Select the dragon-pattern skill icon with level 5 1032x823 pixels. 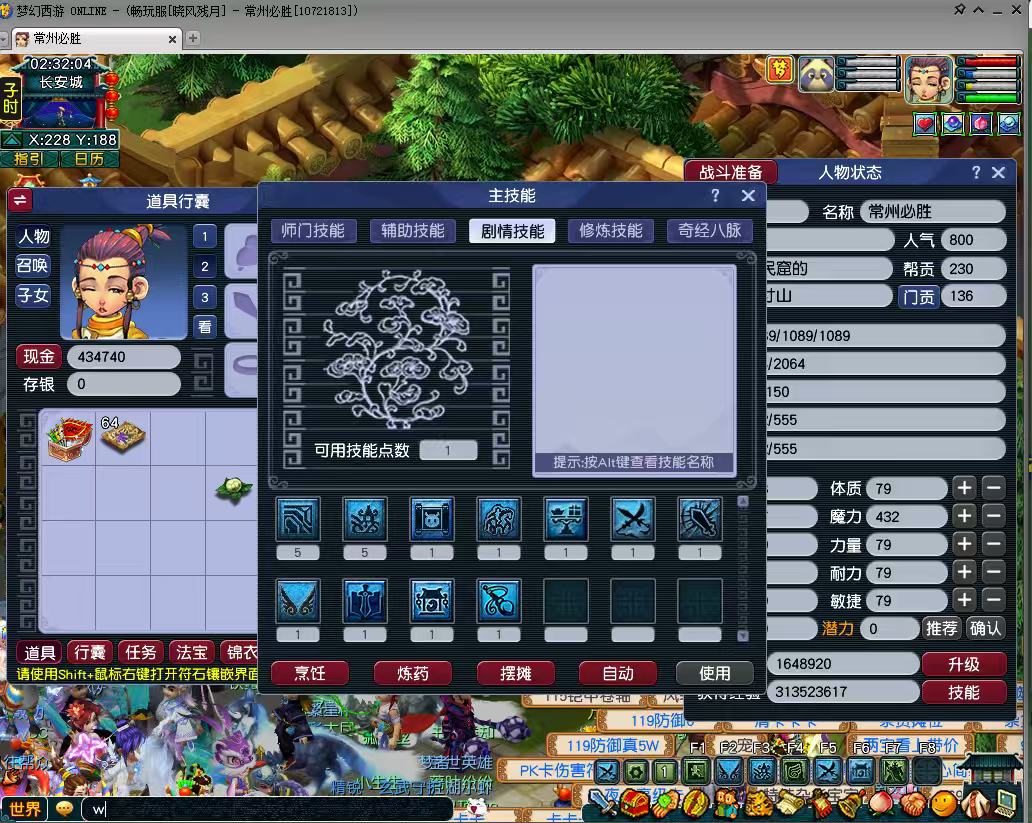tap(365, 519)
